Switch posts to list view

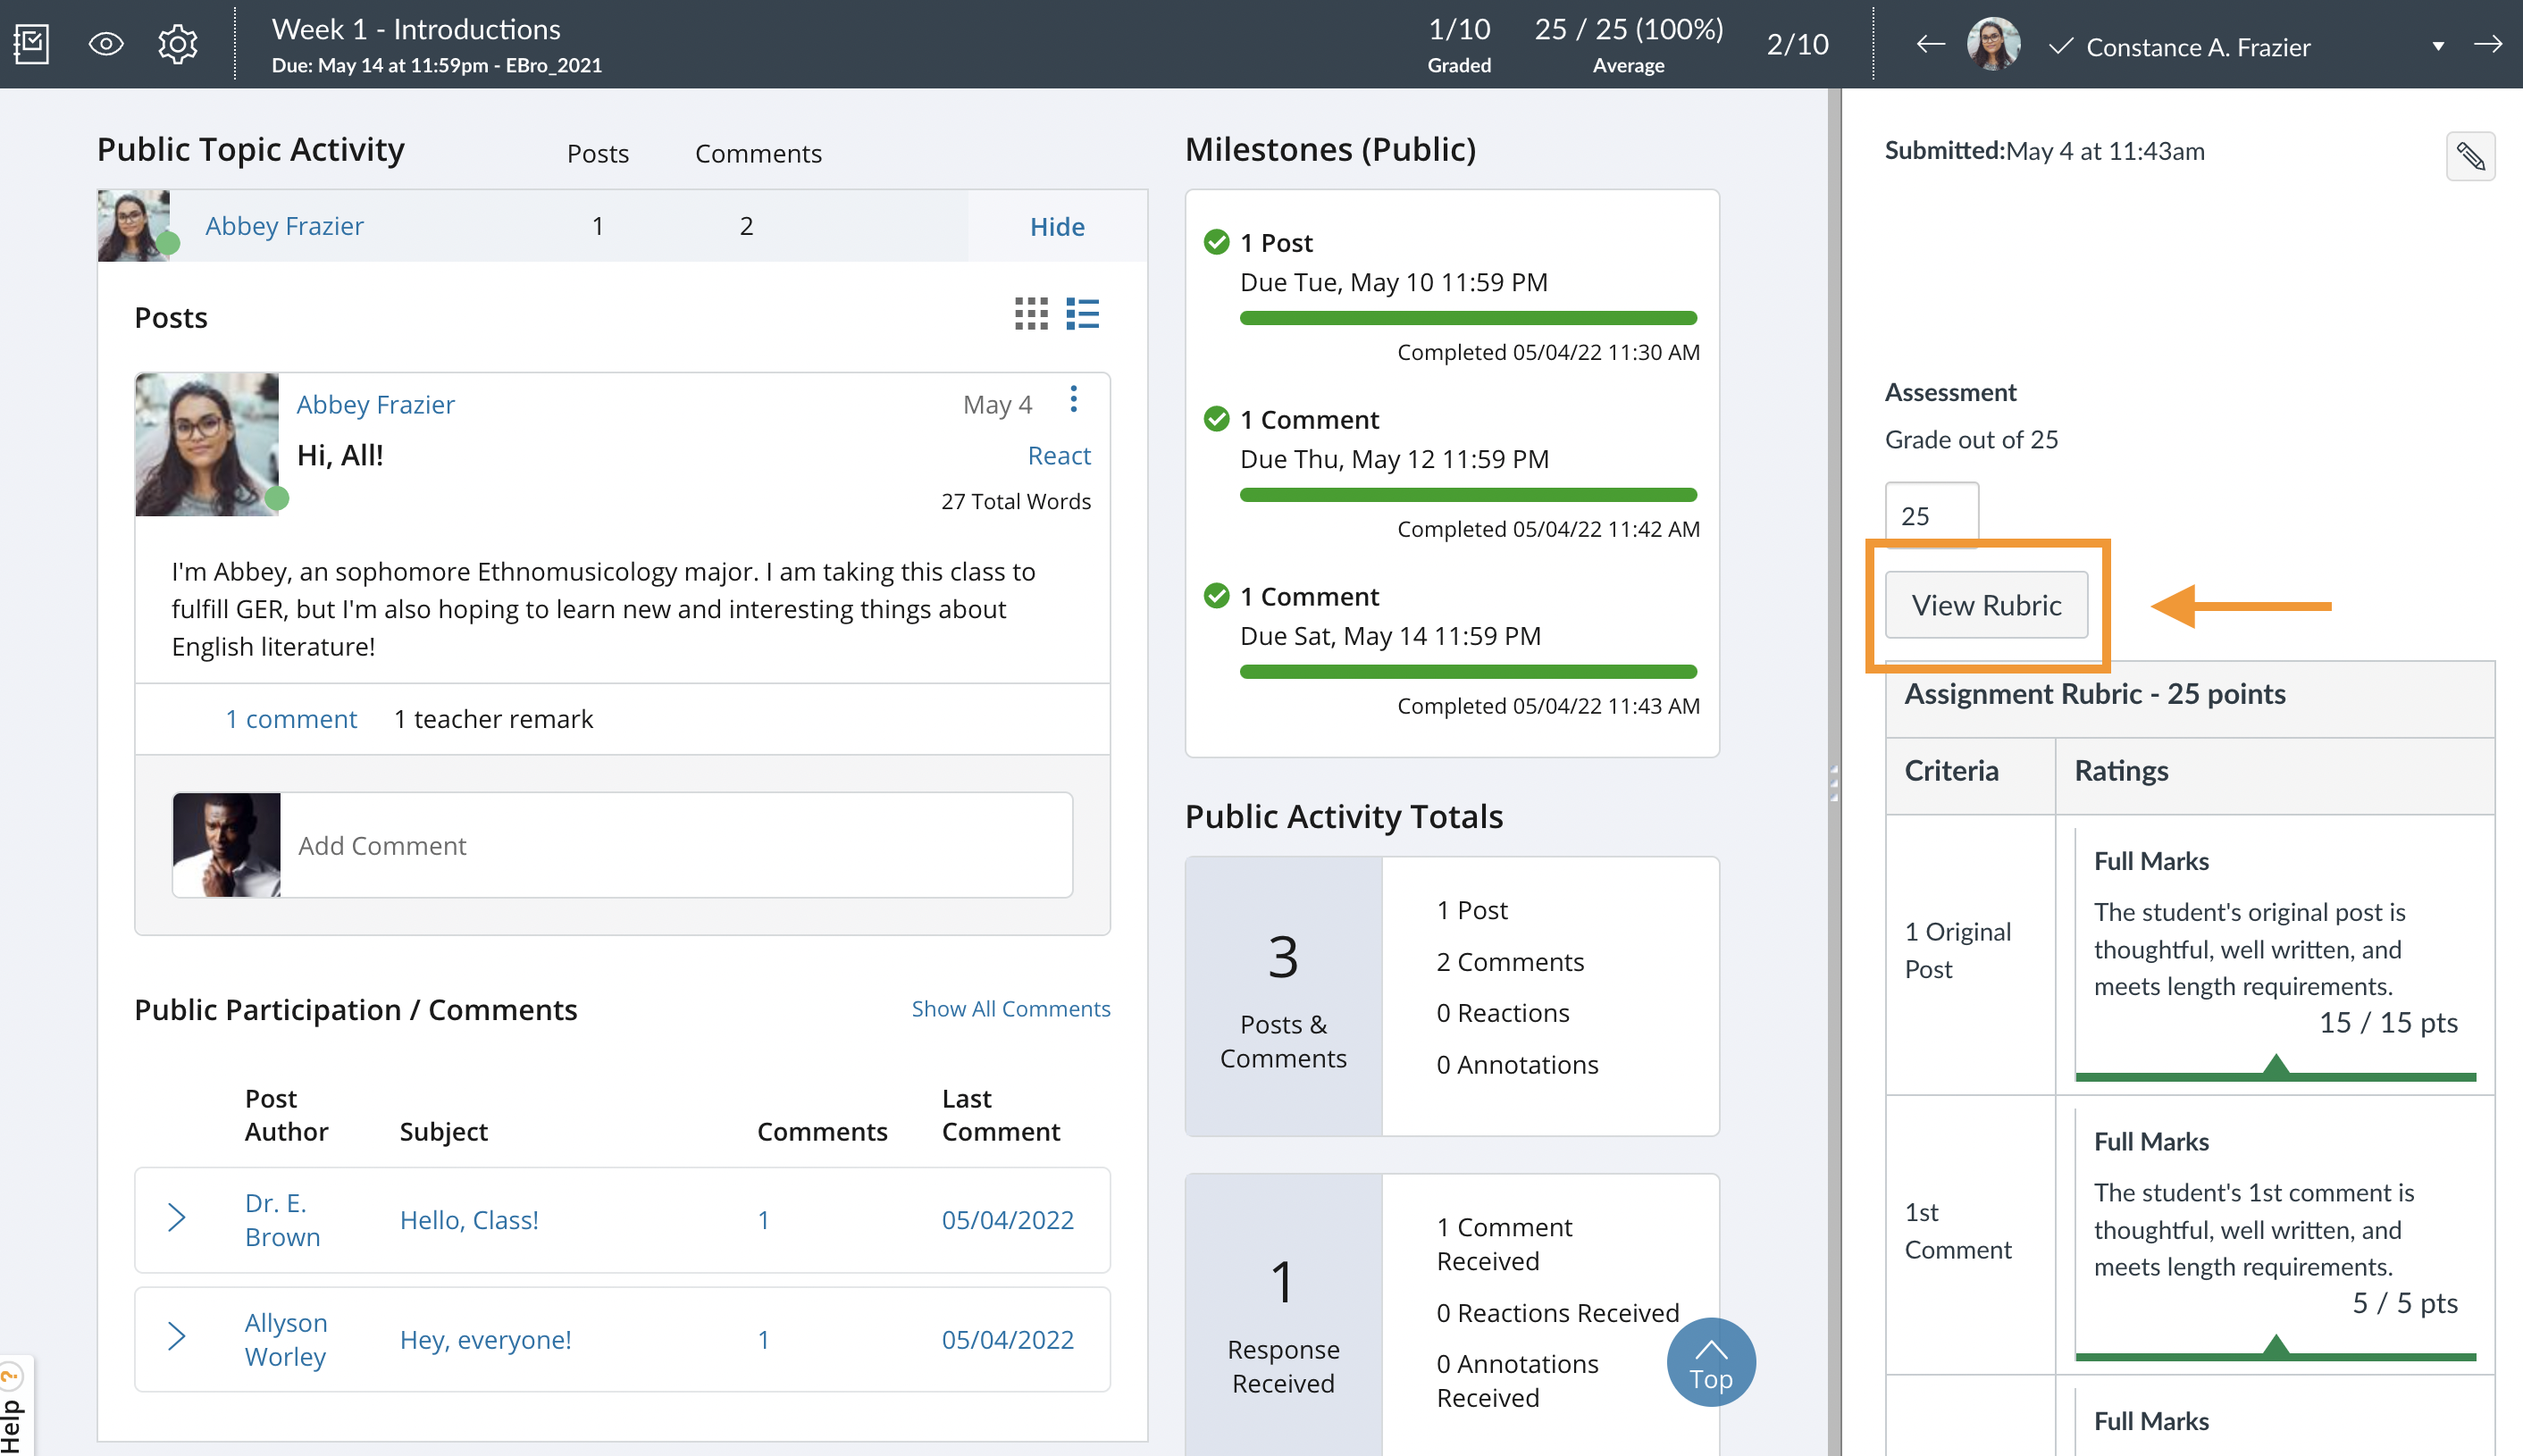pos(1082,313)
